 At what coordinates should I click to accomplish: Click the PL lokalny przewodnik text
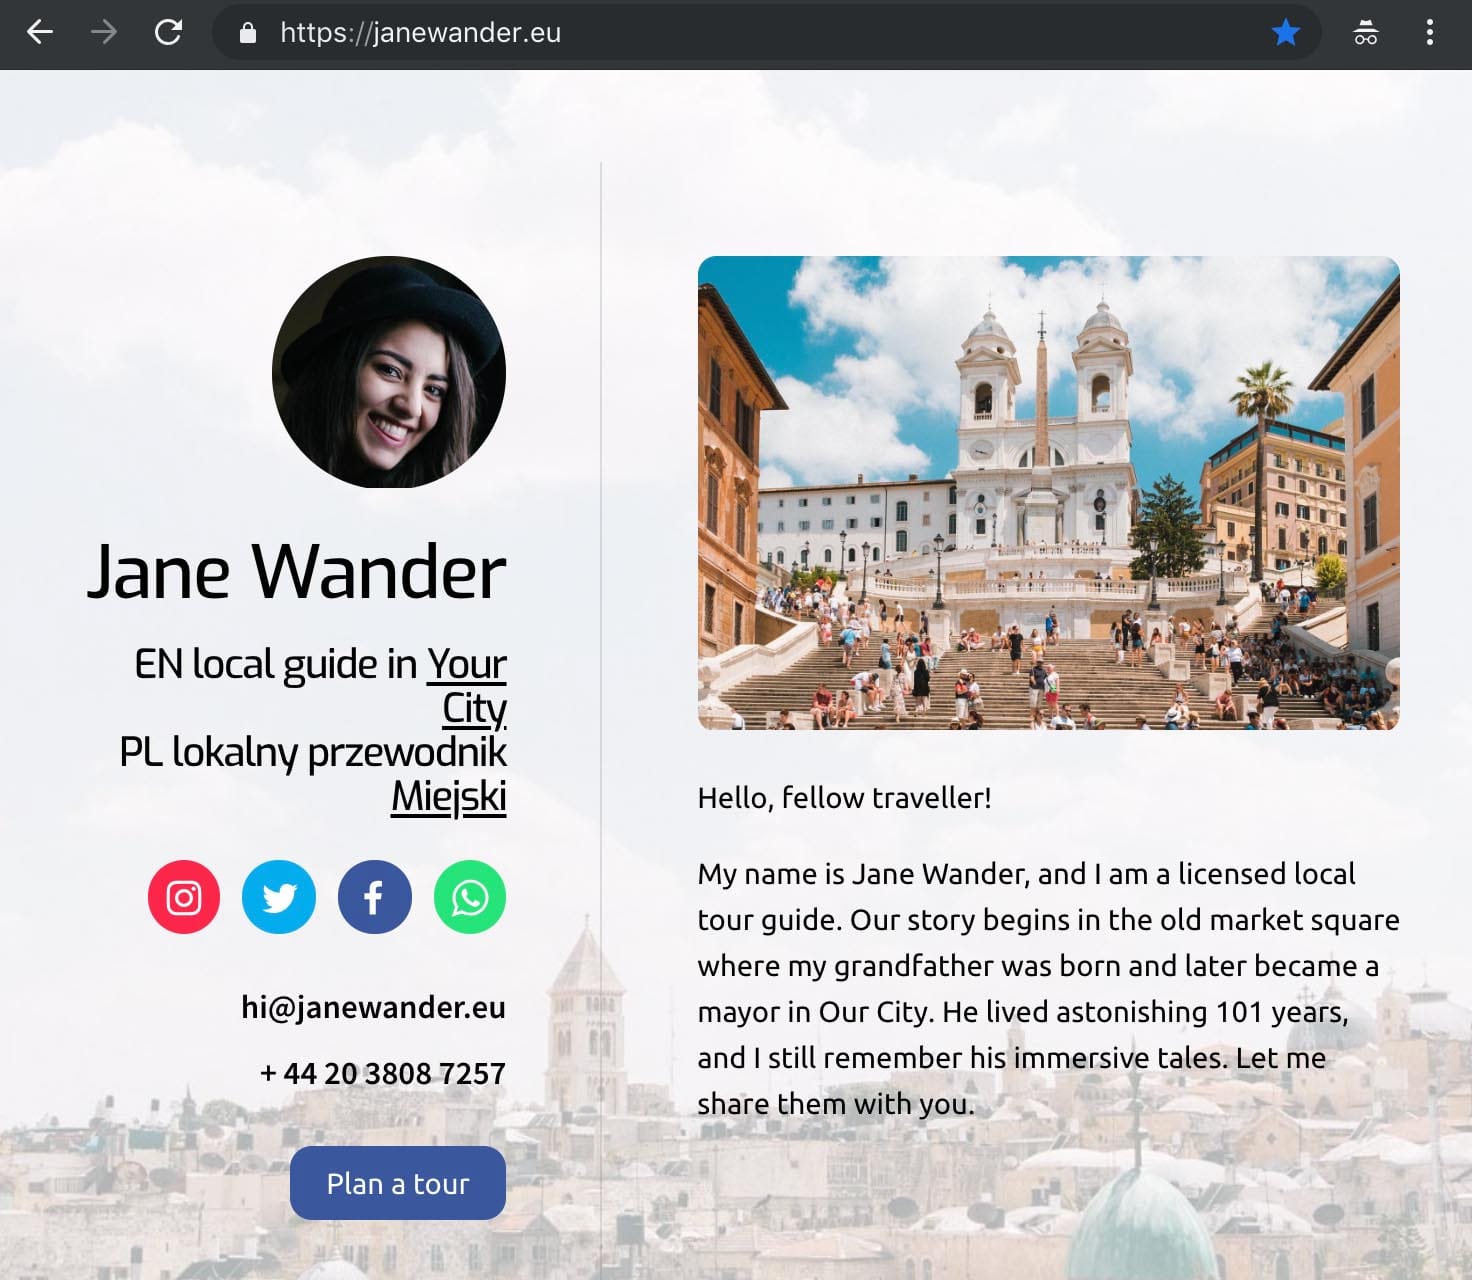tap(313, 752)
